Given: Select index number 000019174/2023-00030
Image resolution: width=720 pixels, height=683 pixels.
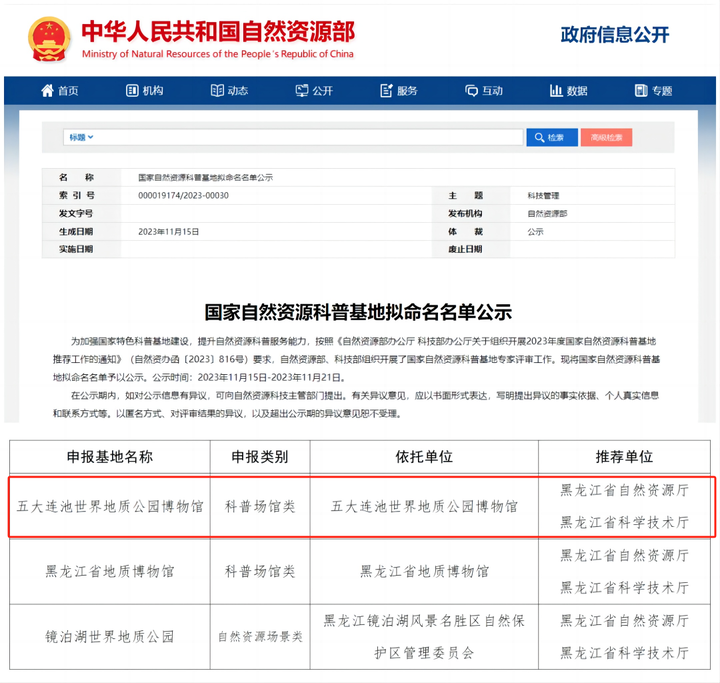Looking at the screenshot, I should [x=183, y=196].
